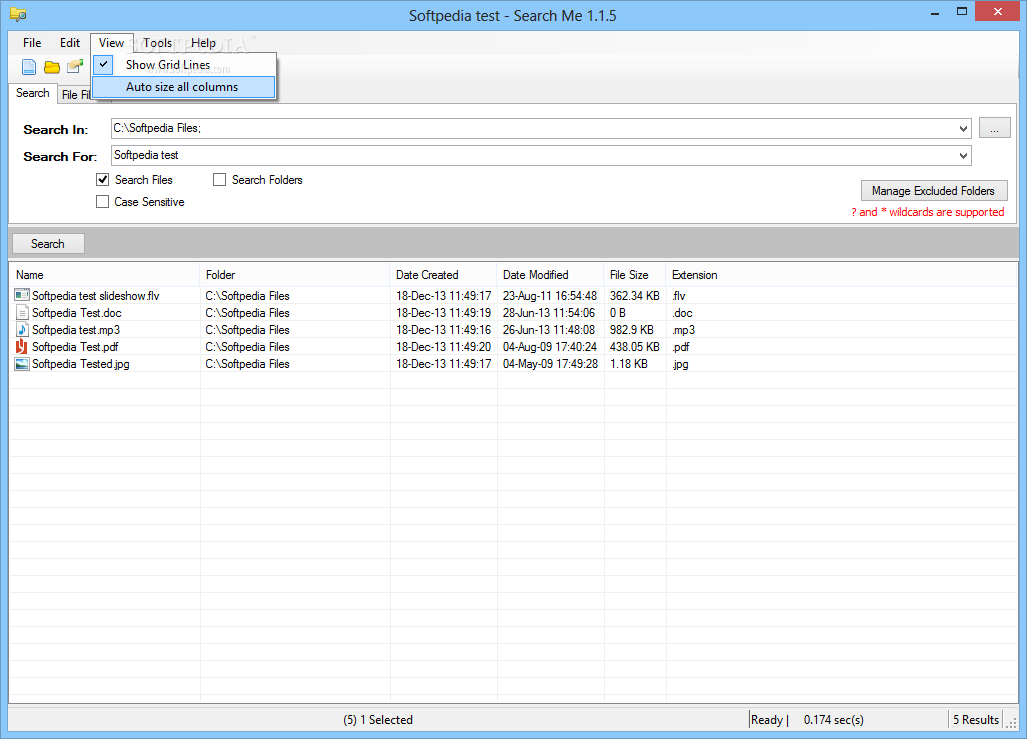Select Softpedia test slideshow.flv row

coord(514,295)
